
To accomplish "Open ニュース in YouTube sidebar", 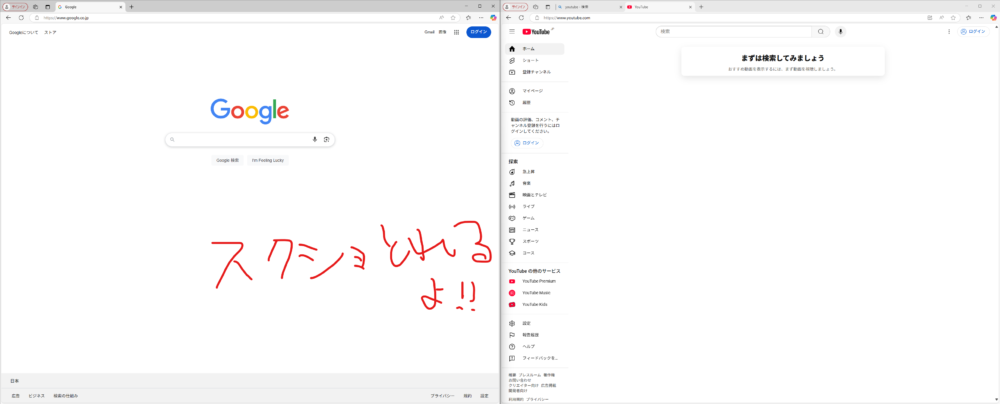I will (x=534, y=230).
